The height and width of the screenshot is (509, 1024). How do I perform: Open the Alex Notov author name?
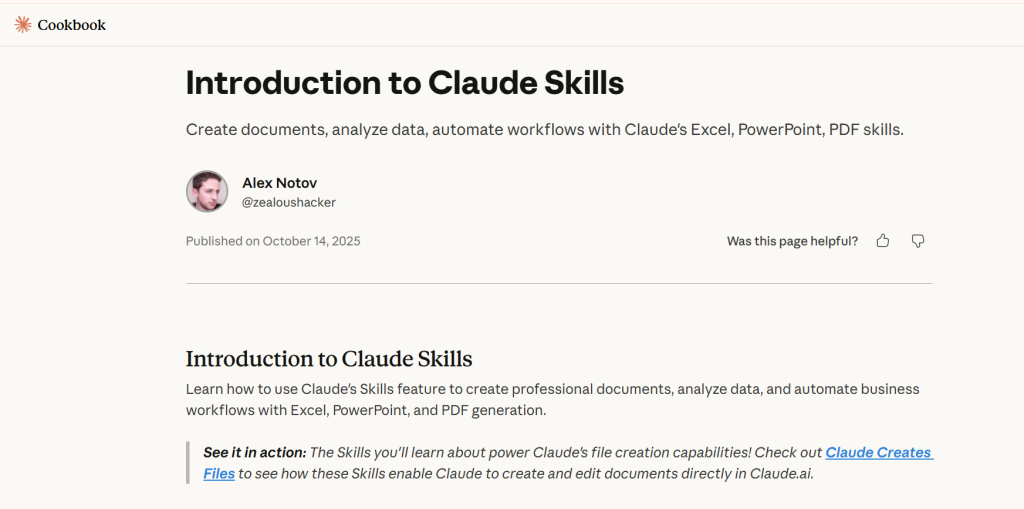(279, 183)
